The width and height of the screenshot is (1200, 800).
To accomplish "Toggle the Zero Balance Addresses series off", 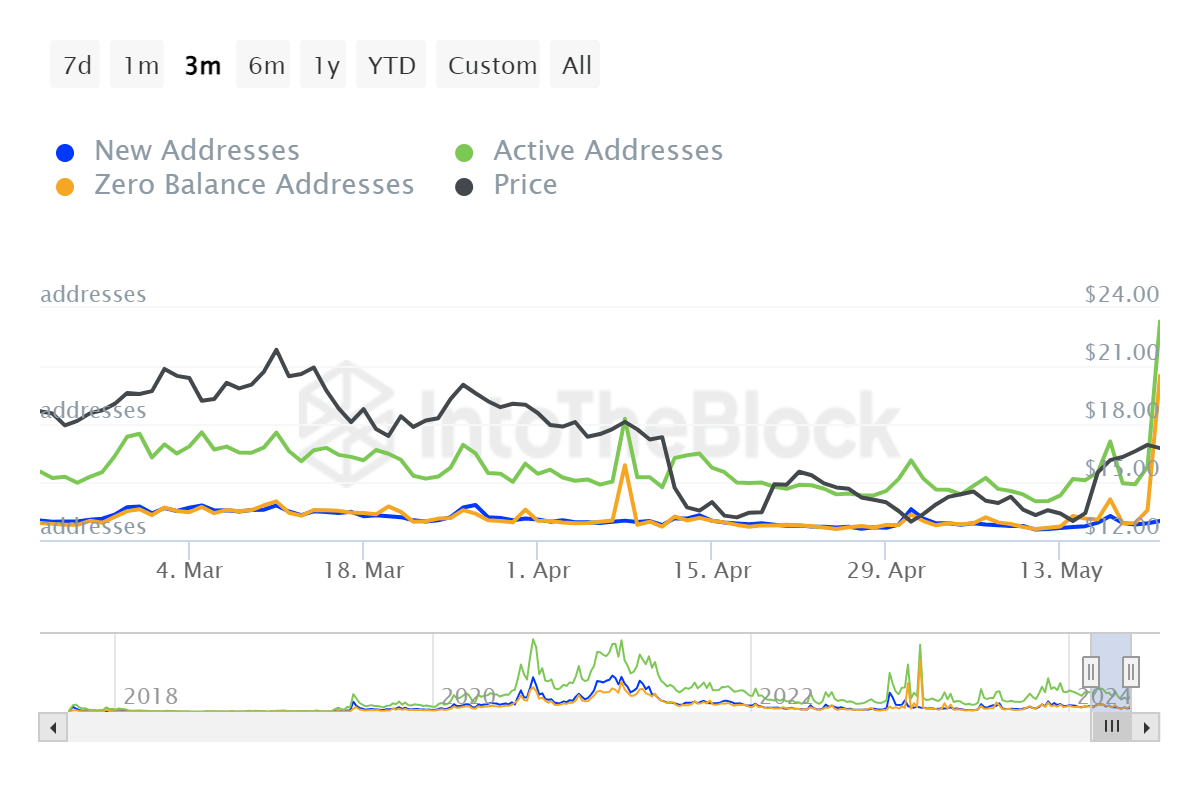I will [x=254, y=184].
